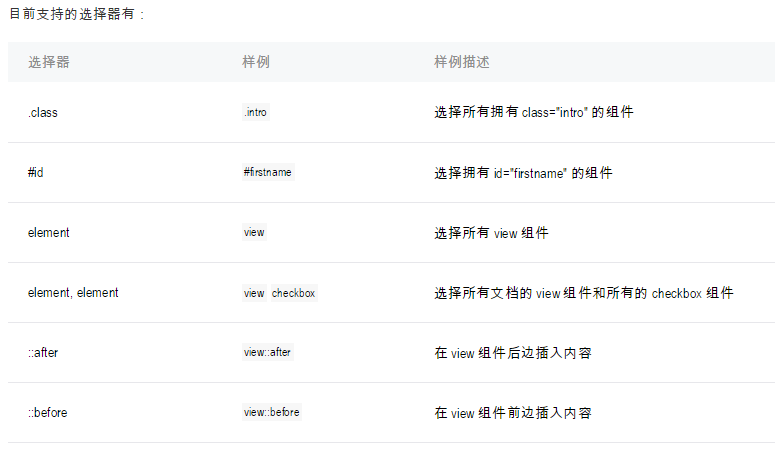Click the description mentioning id="firstname"
775x454 pixels.
pos(523,173)
